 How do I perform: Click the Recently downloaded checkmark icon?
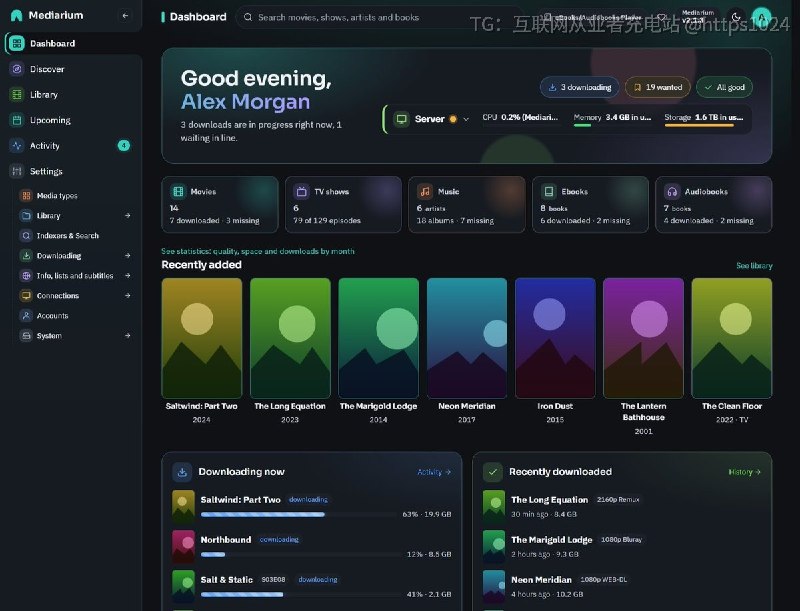[x=493, y=472]
